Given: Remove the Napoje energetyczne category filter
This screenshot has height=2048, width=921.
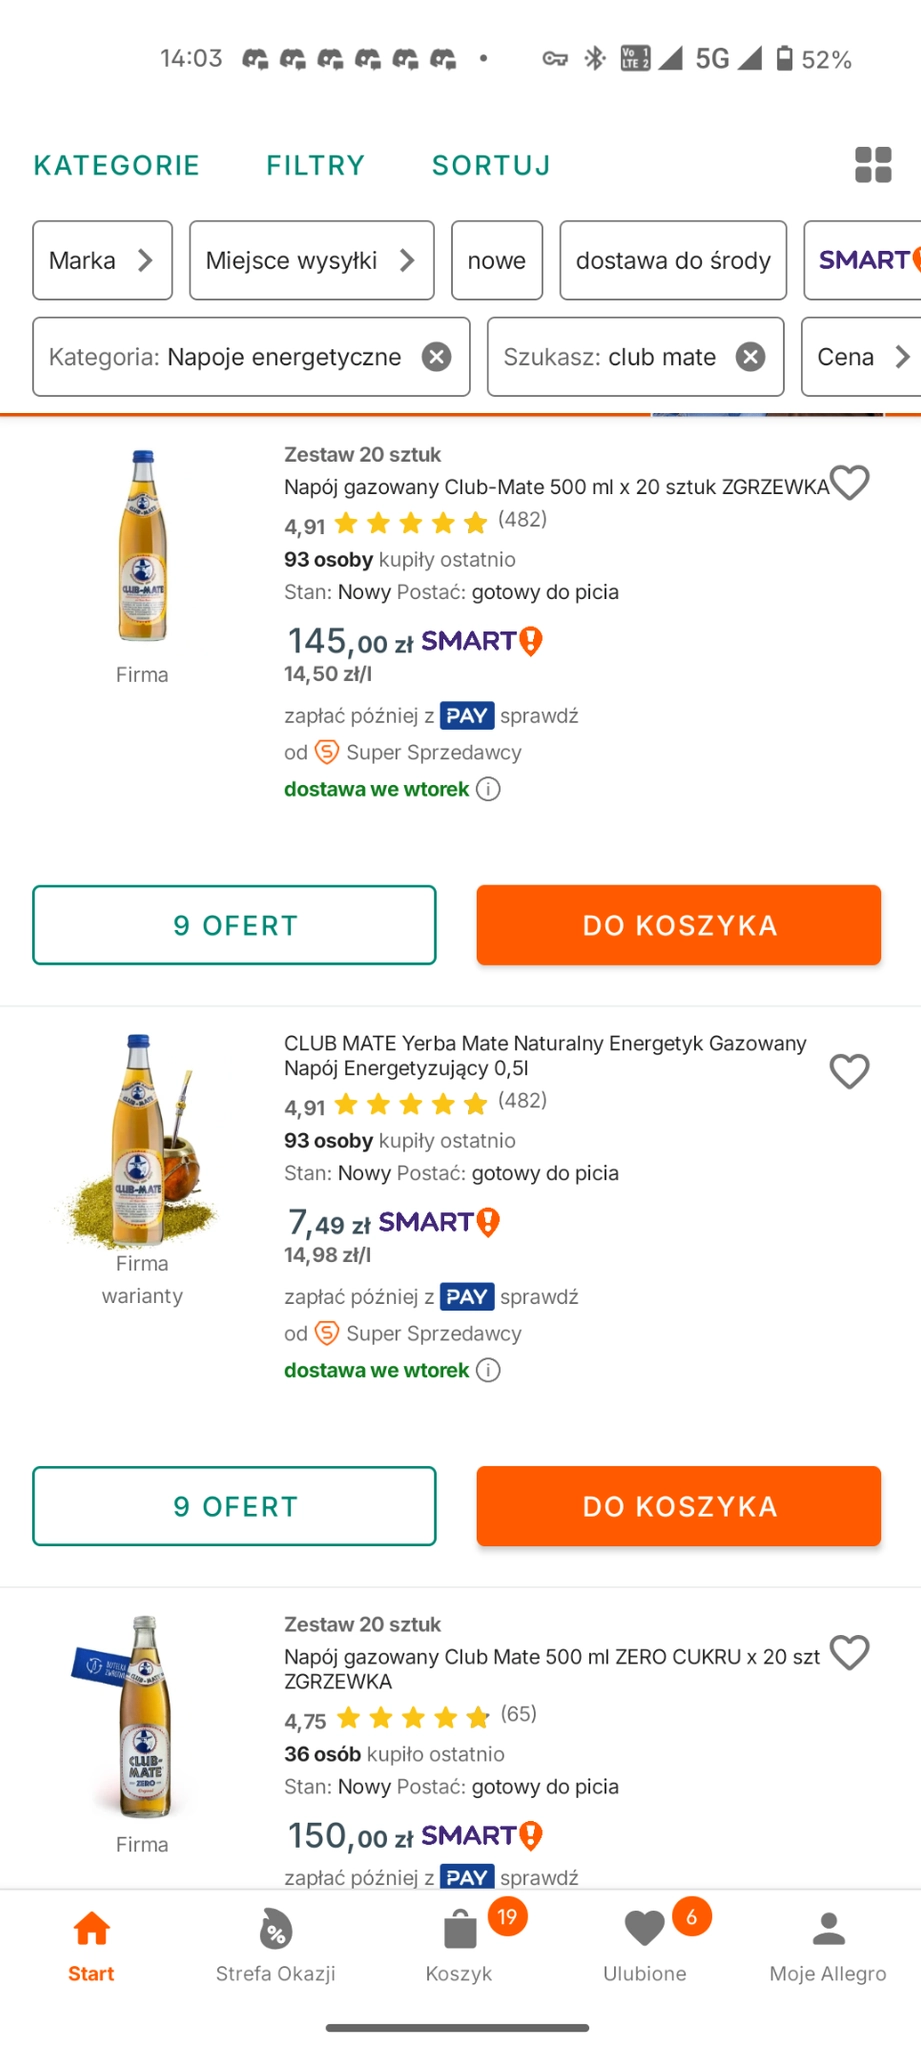Looking at the screenshot, I should [436, 357].
